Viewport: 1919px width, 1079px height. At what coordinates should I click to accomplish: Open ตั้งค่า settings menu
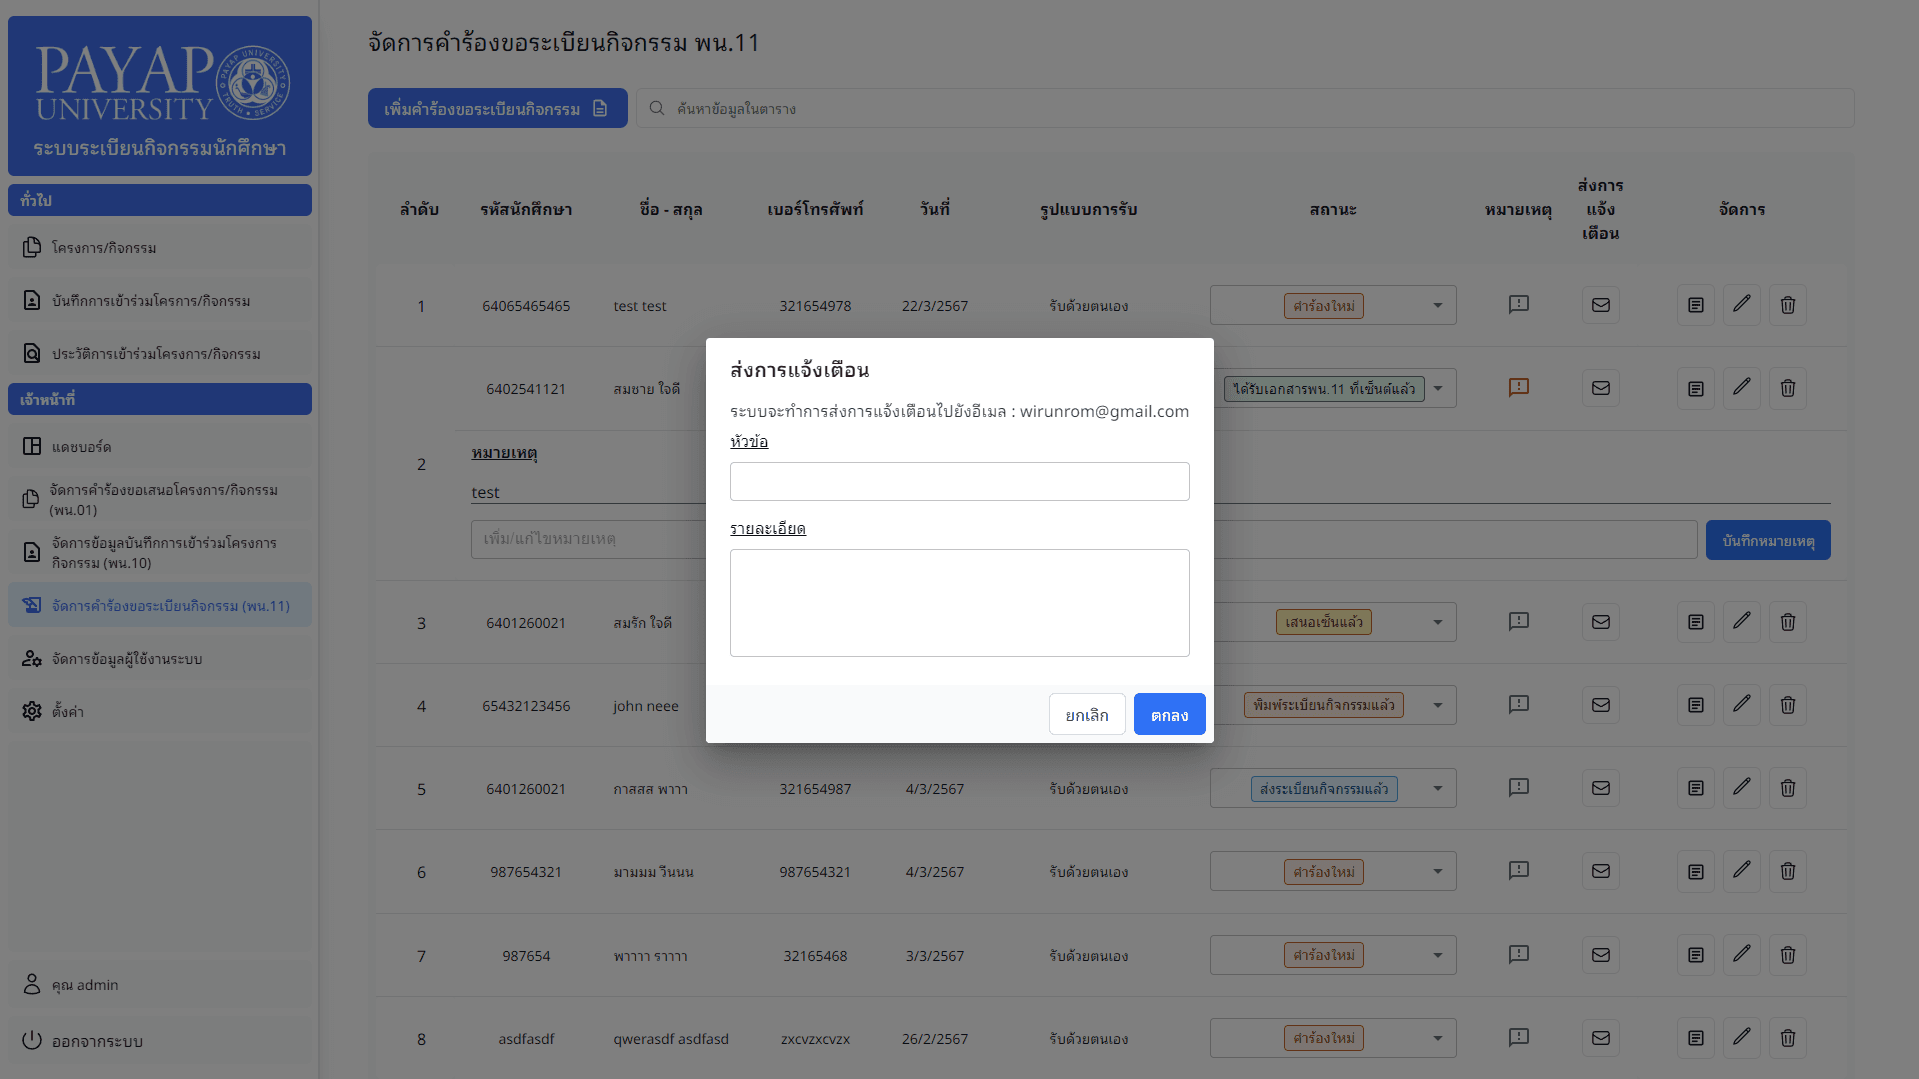(x=160, y=711)
